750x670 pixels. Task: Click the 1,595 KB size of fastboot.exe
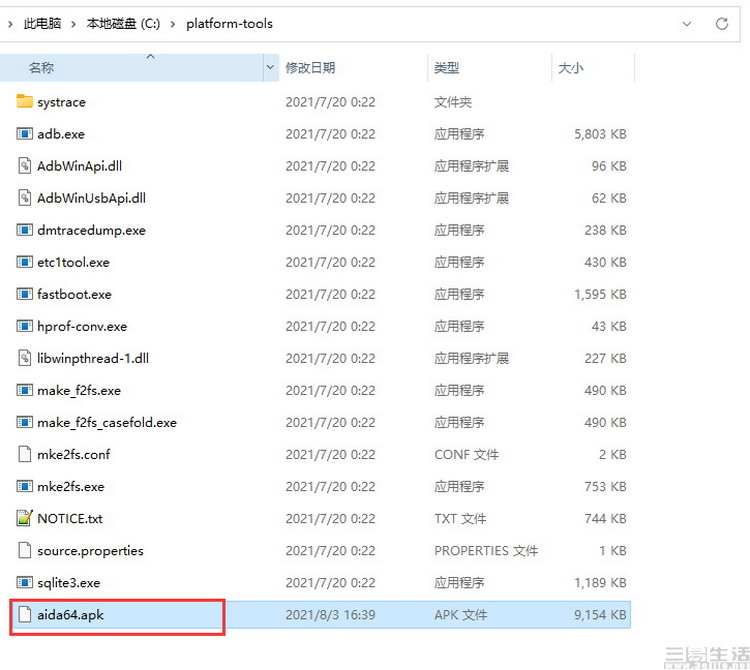tap(600, 294)
